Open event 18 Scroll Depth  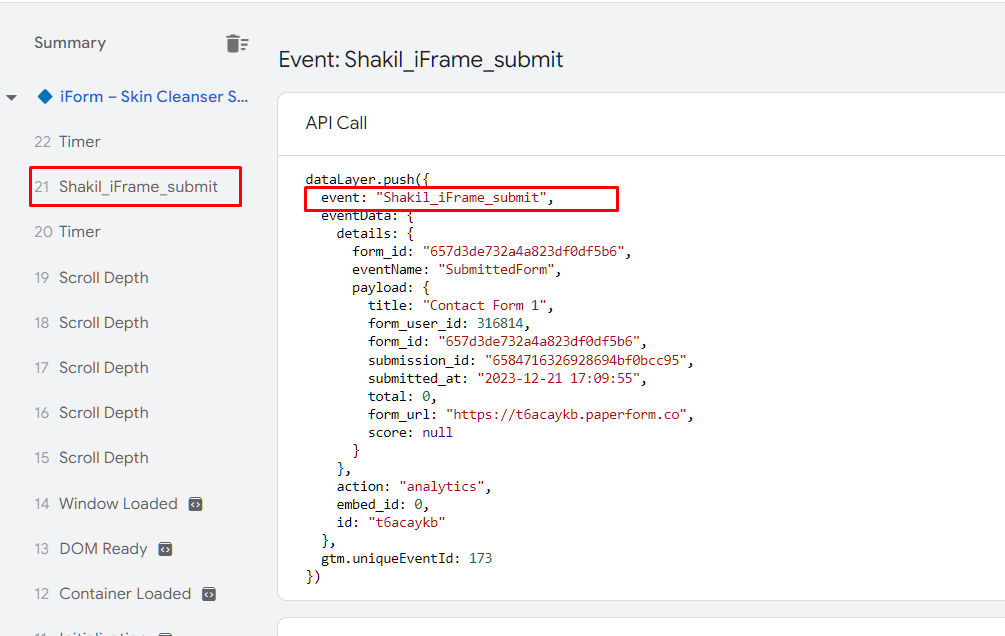(103, 323)
